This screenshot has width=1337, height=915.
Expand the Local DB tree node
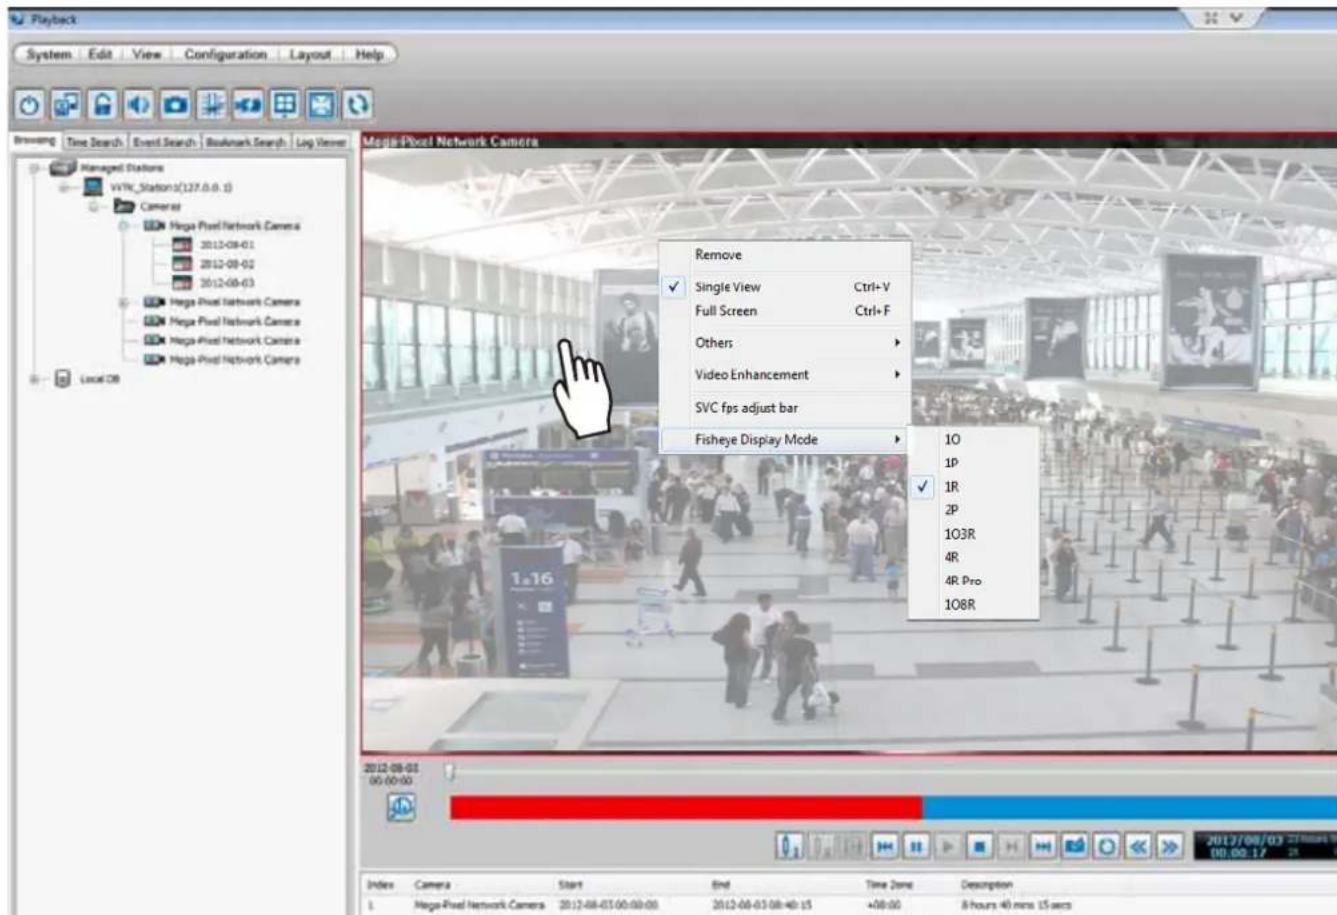click(x=34, y=379)
